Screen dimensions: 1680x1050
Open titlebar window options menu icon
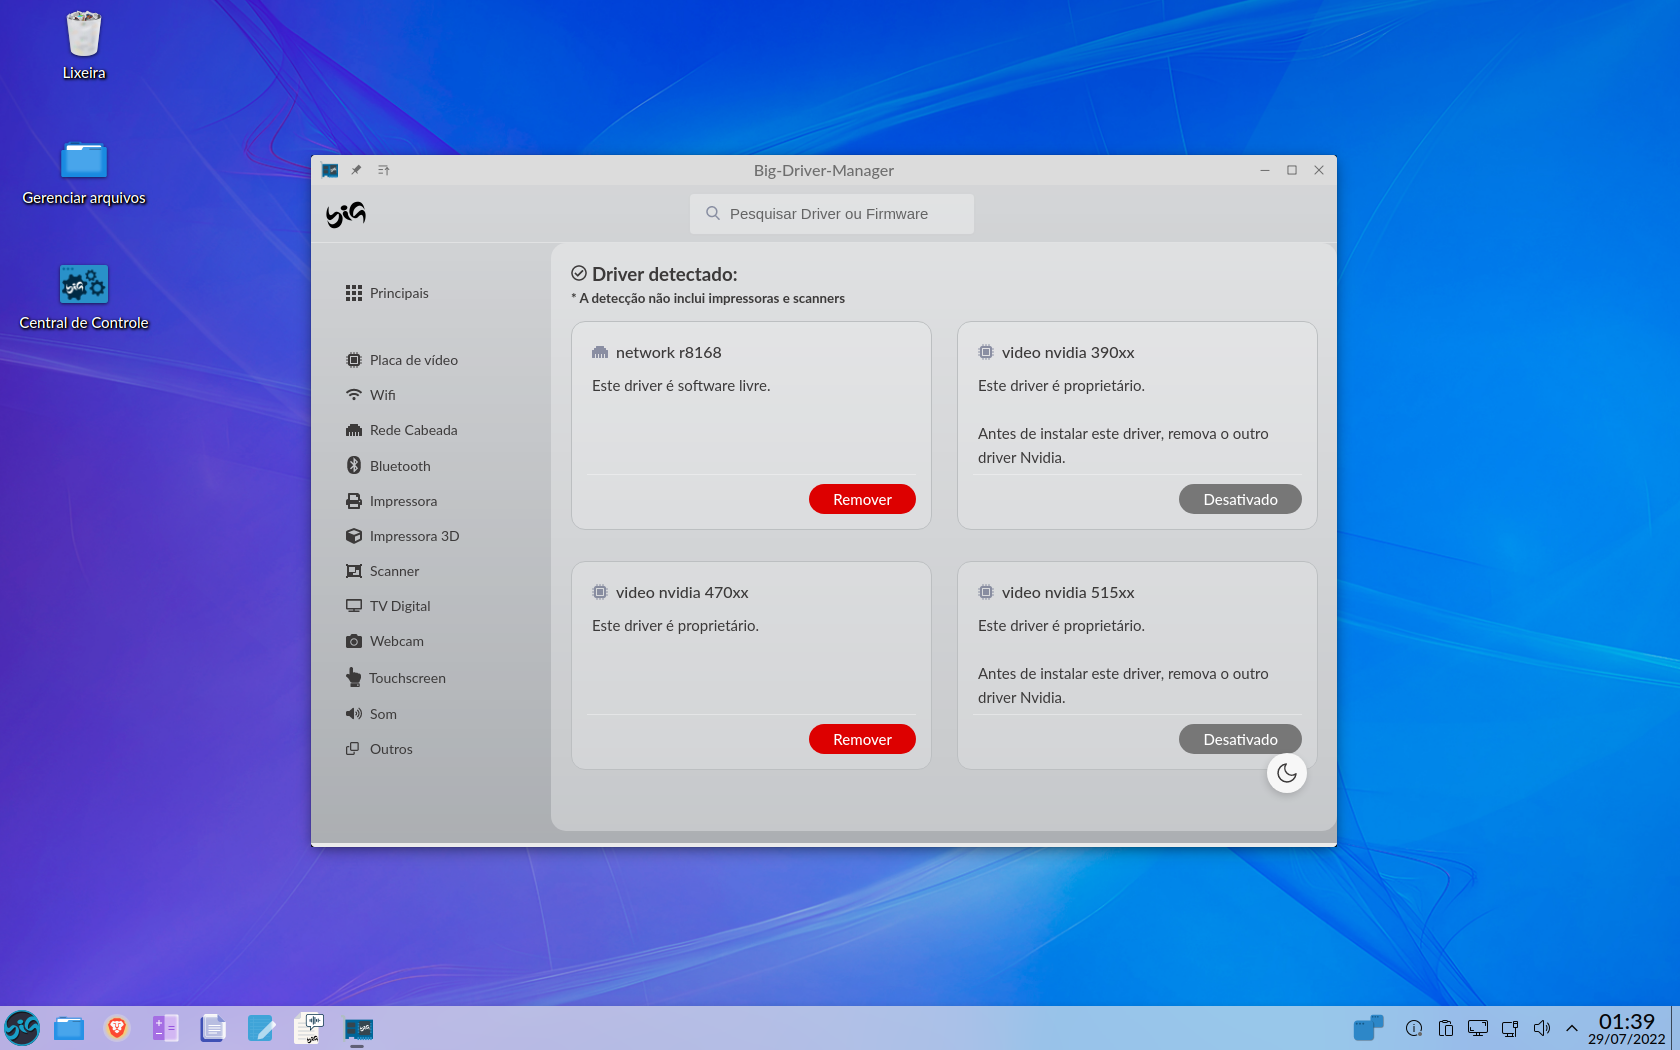[384, 170]
